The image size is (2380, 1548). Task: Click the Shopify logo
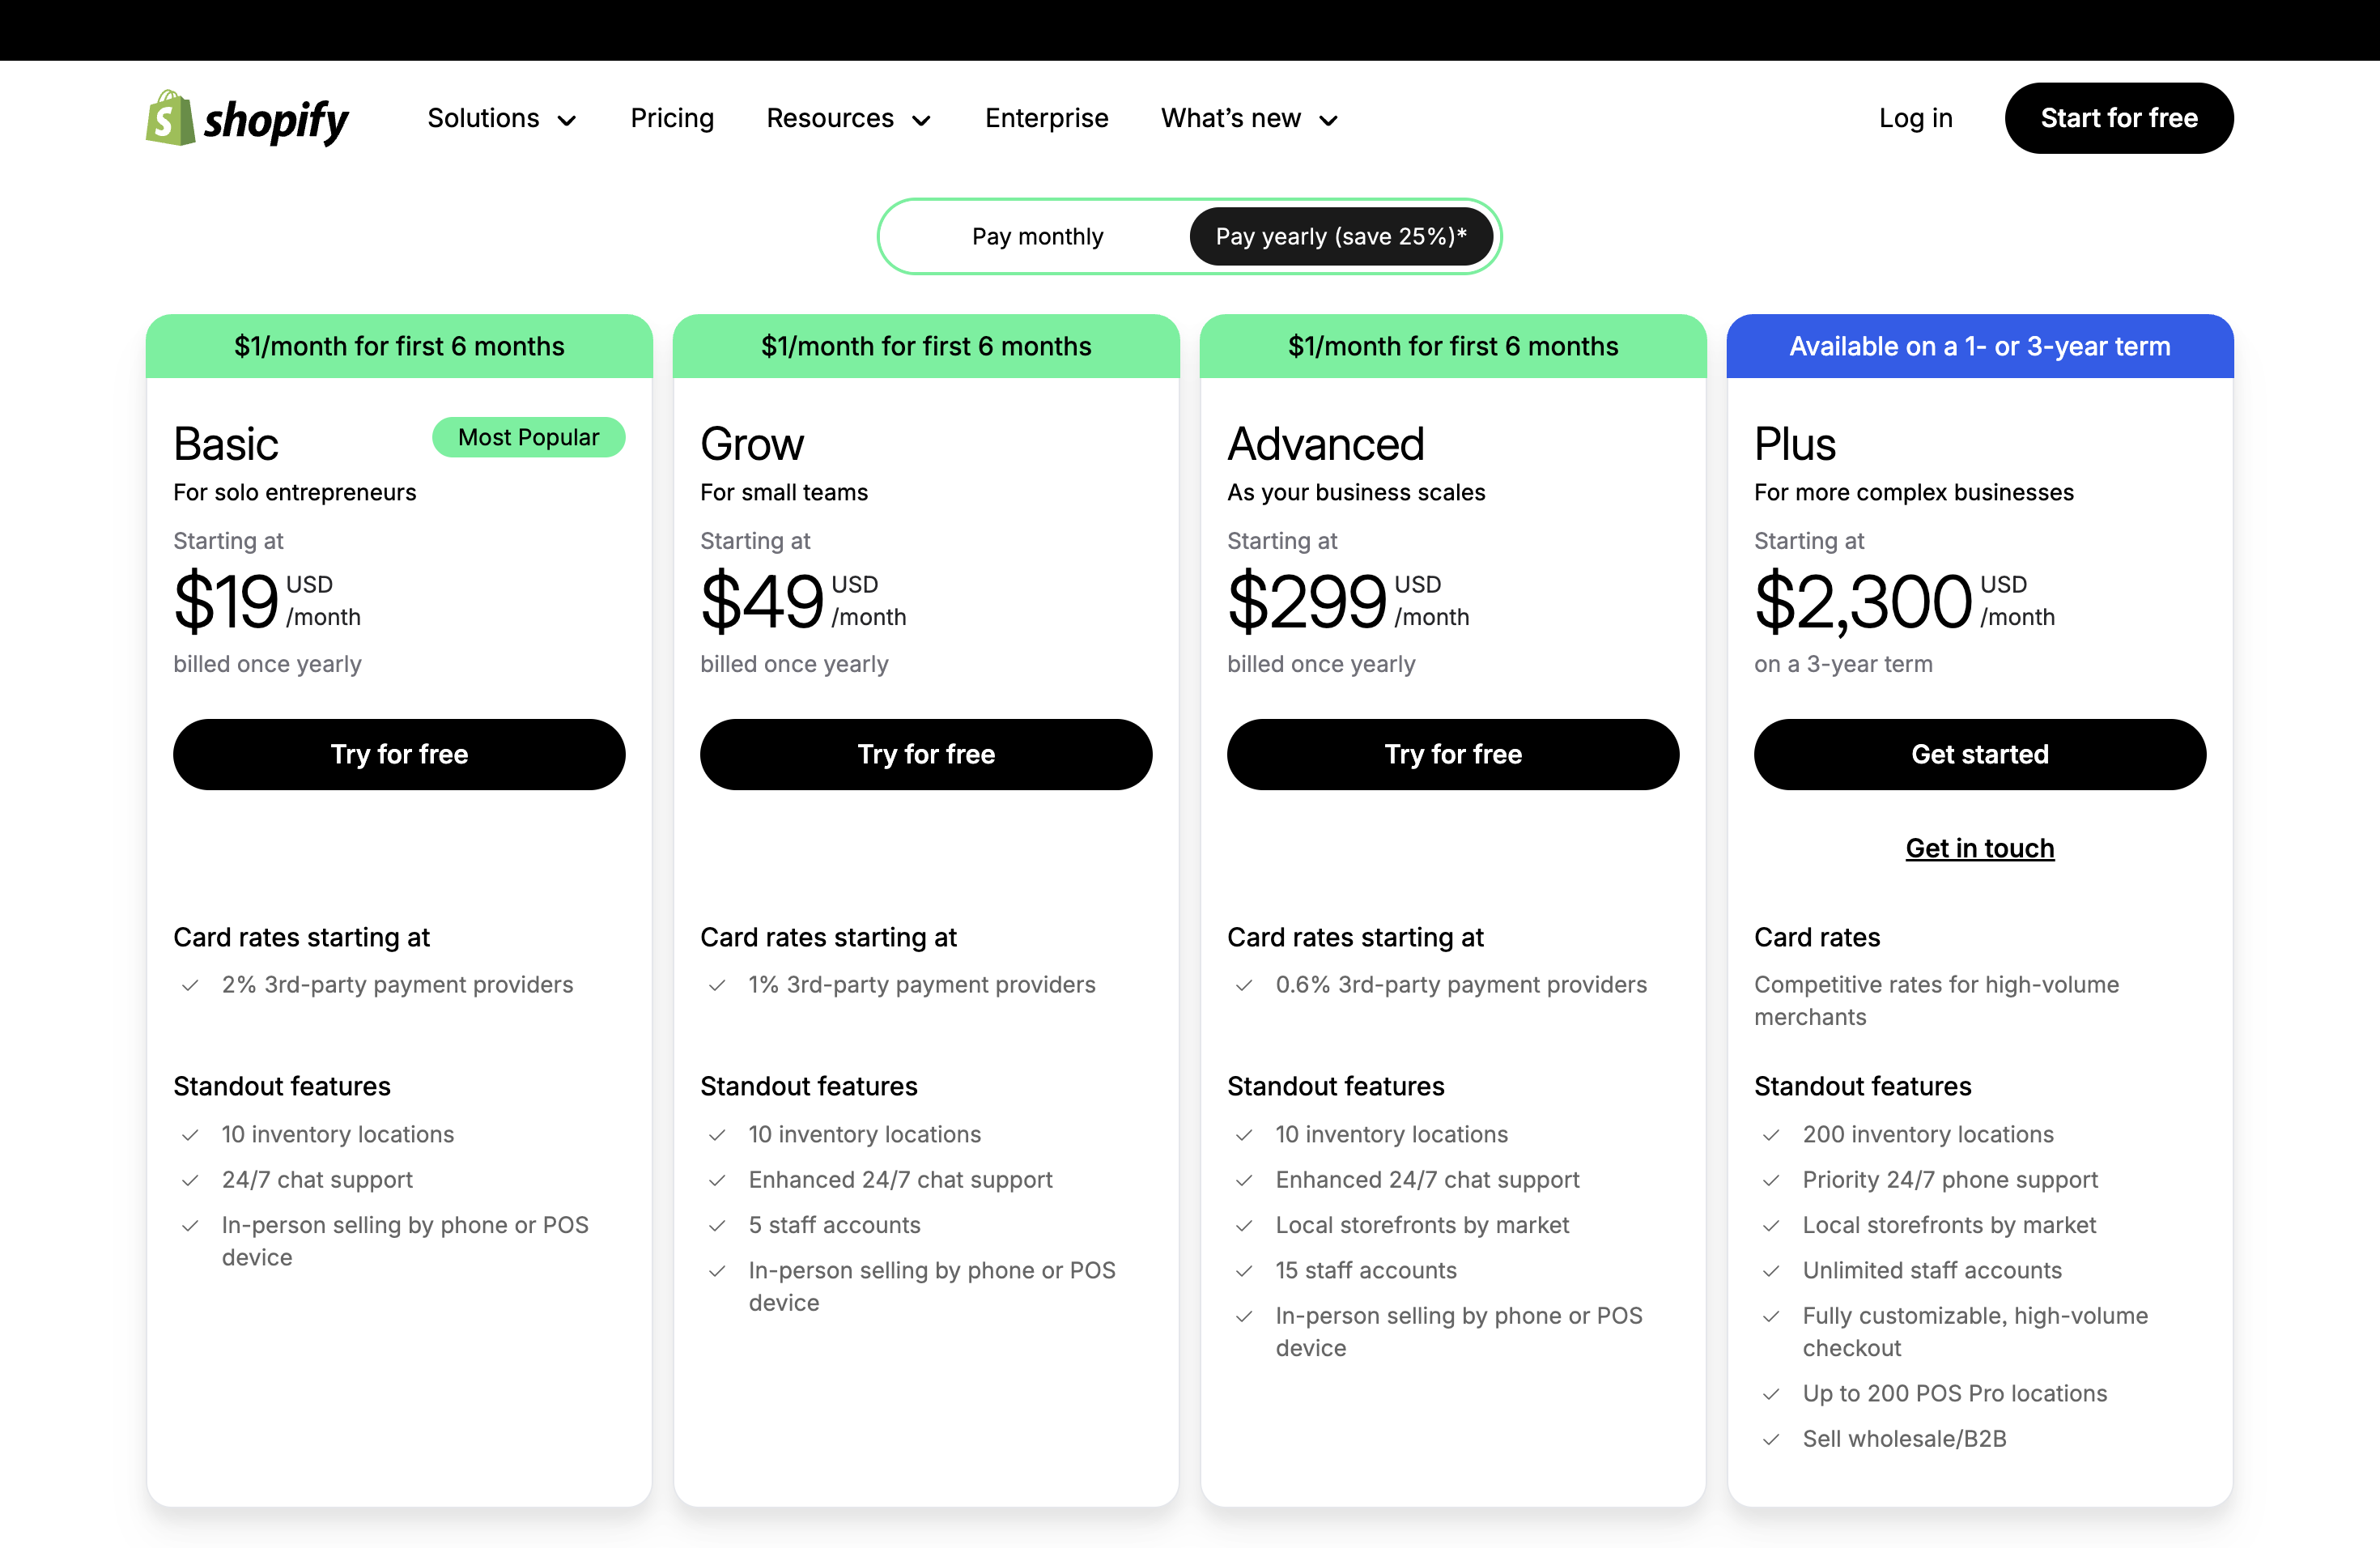click(x=247, y=118)
